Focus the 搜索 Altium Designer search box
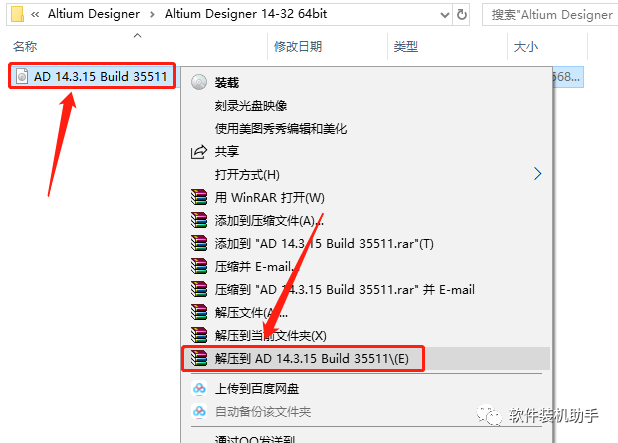Screen dimensions: 618x443 [x=550, y=15]
